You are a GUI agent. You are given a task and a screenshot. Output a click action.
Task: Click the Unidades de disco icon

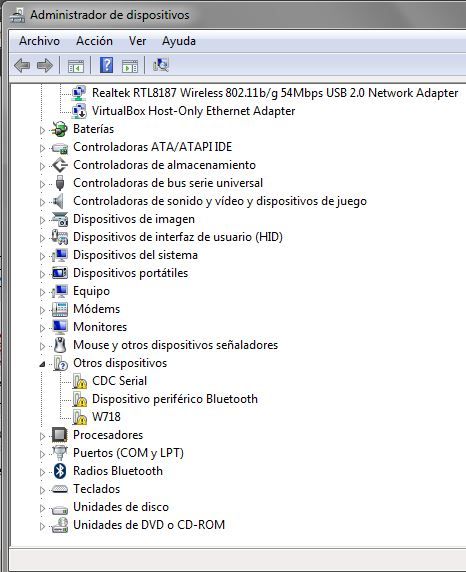[x=59, y=509]
